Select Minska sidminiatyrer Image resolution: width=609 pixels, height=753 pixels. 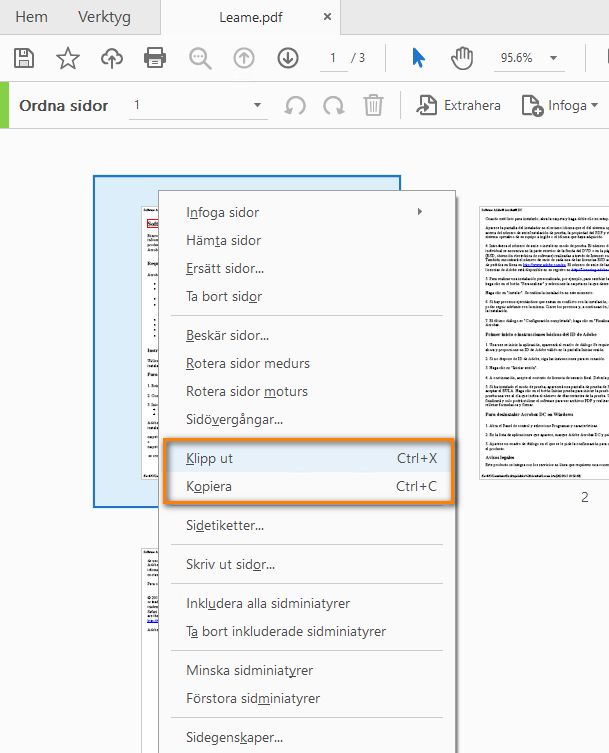(306, 670)
